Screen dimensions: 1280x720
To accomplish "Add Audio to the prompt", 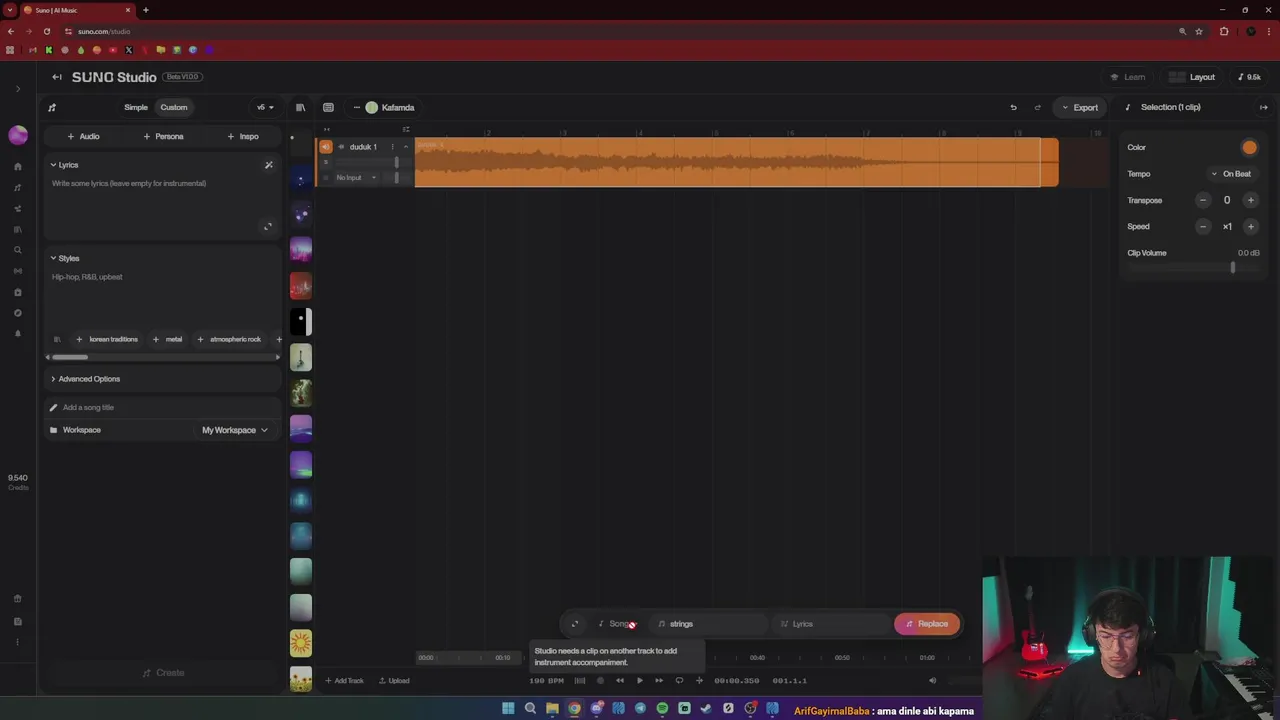I will pyautogui.click(x=83, y=136).
